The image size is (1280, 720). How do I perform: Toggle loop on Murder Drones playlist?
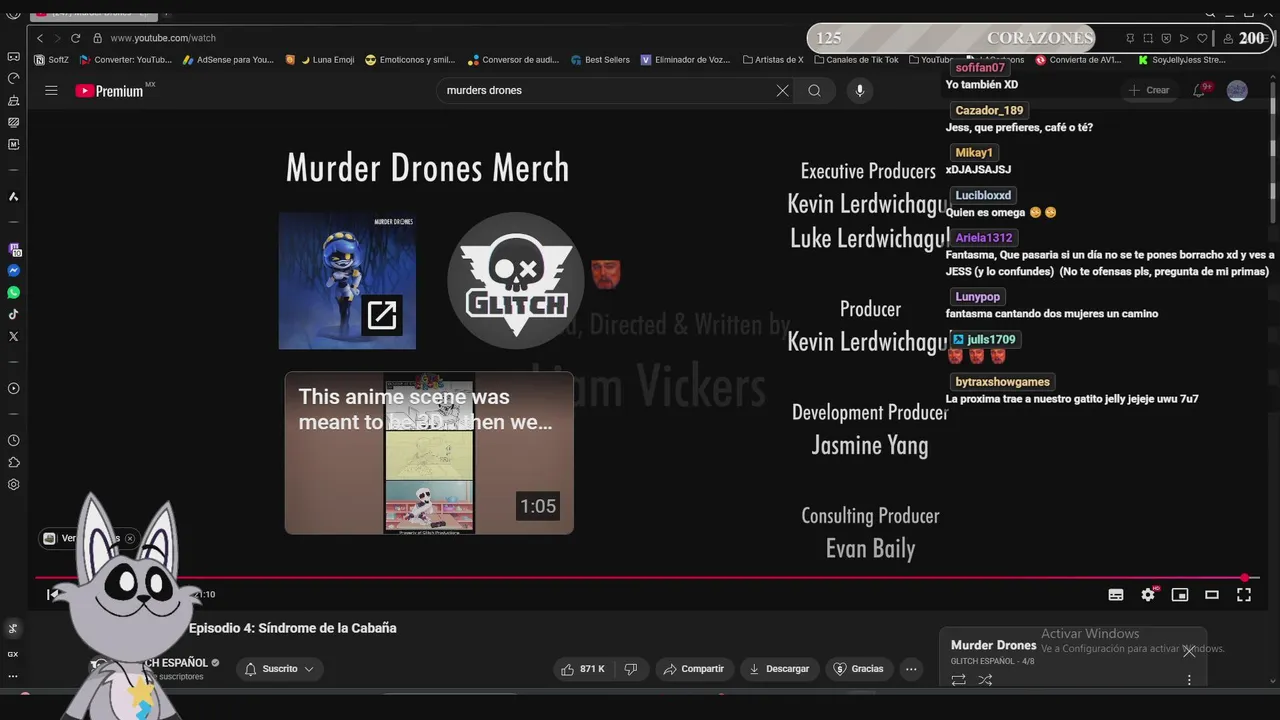(x=958, y=680)
